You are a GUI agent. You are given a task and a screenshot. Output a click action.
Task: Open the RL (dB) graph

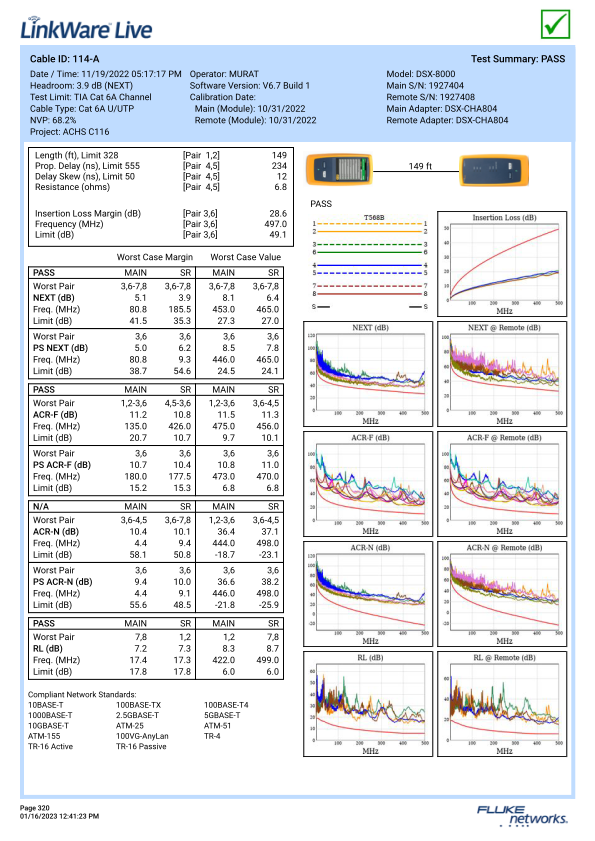[x=368, y=704]
